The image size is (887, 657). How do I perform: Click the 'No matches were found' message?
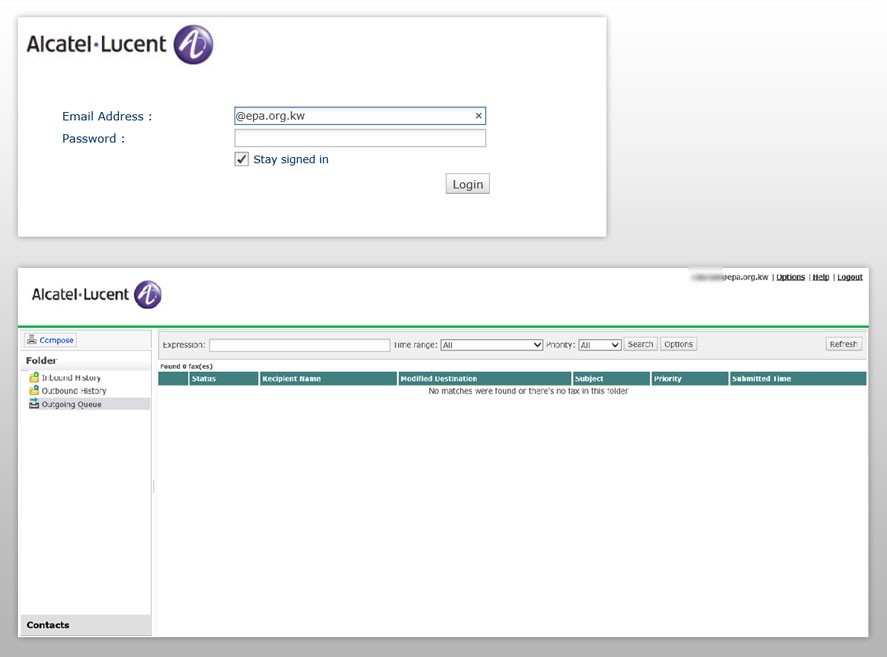[528, 391]
